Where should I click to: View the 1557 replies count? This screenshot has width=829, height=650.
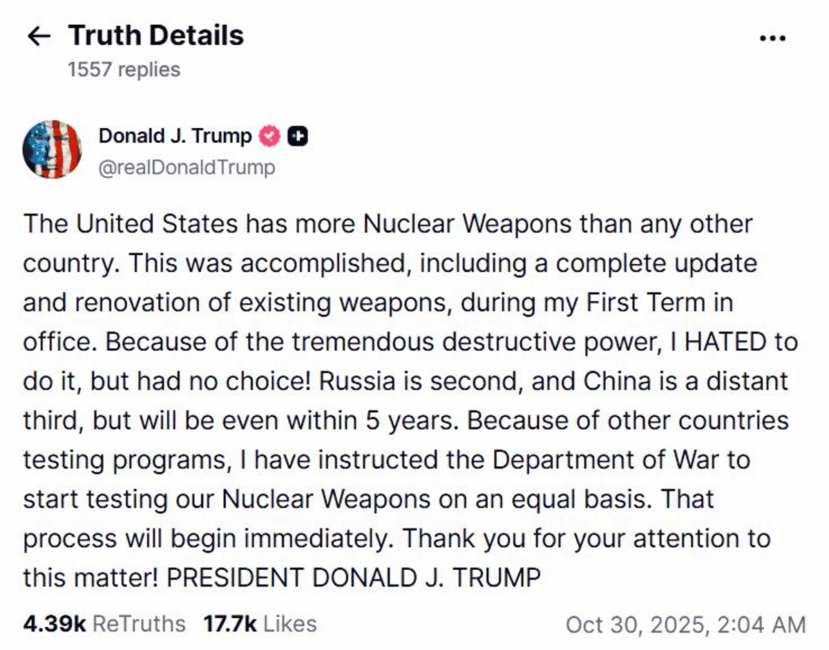pyautogui.click(x=124, y=69)
